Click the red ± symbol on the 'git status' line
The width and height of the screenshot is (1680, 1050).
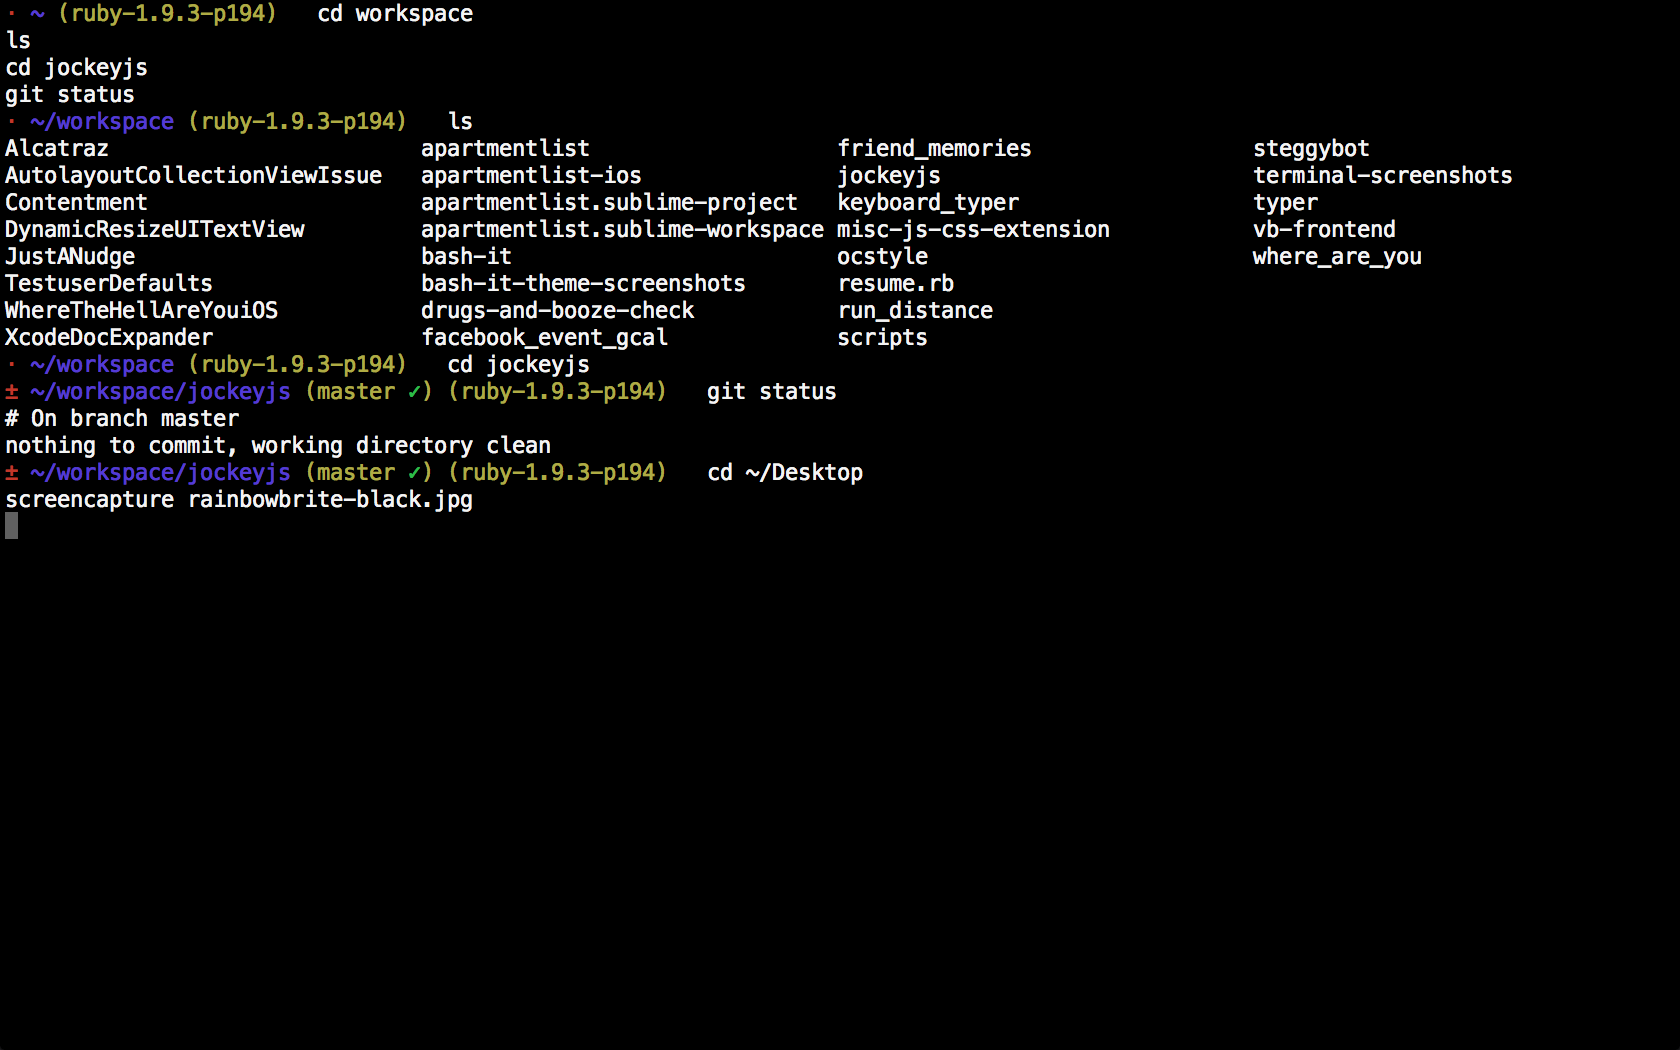pos(12,392)
